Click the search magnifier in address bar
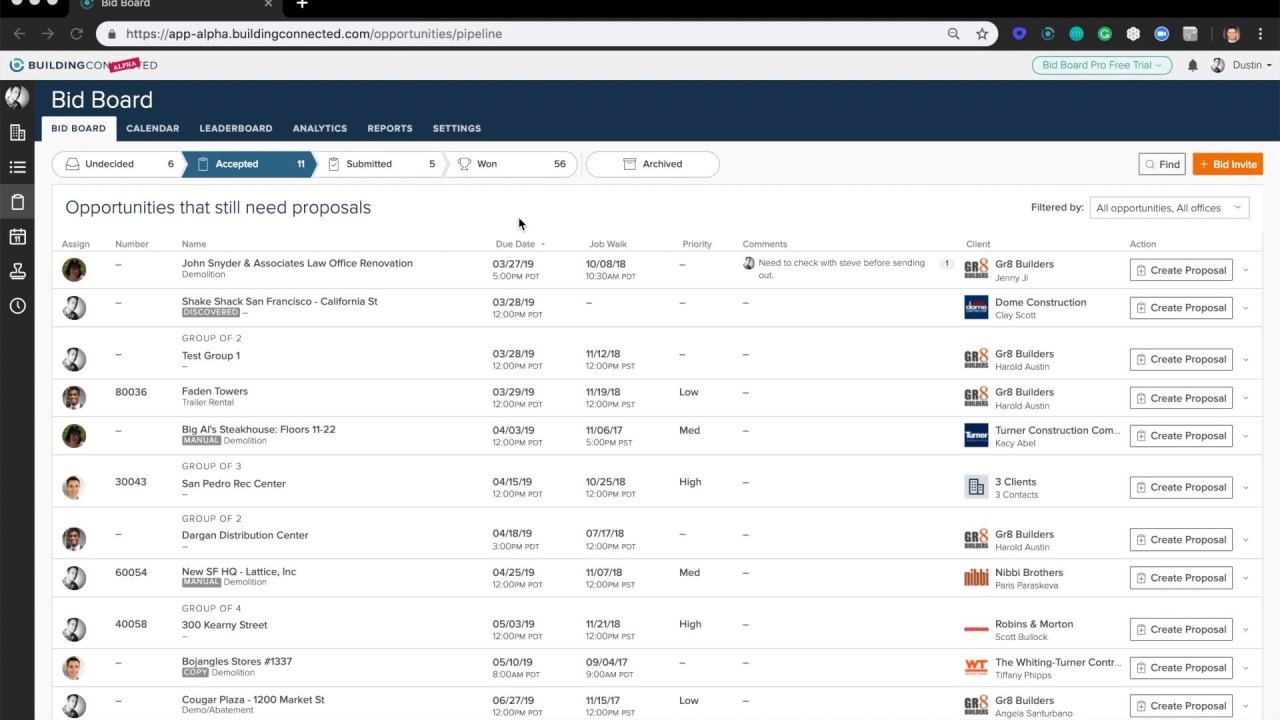Screen dimensions: 1280x720 click(x=954, y=33)
